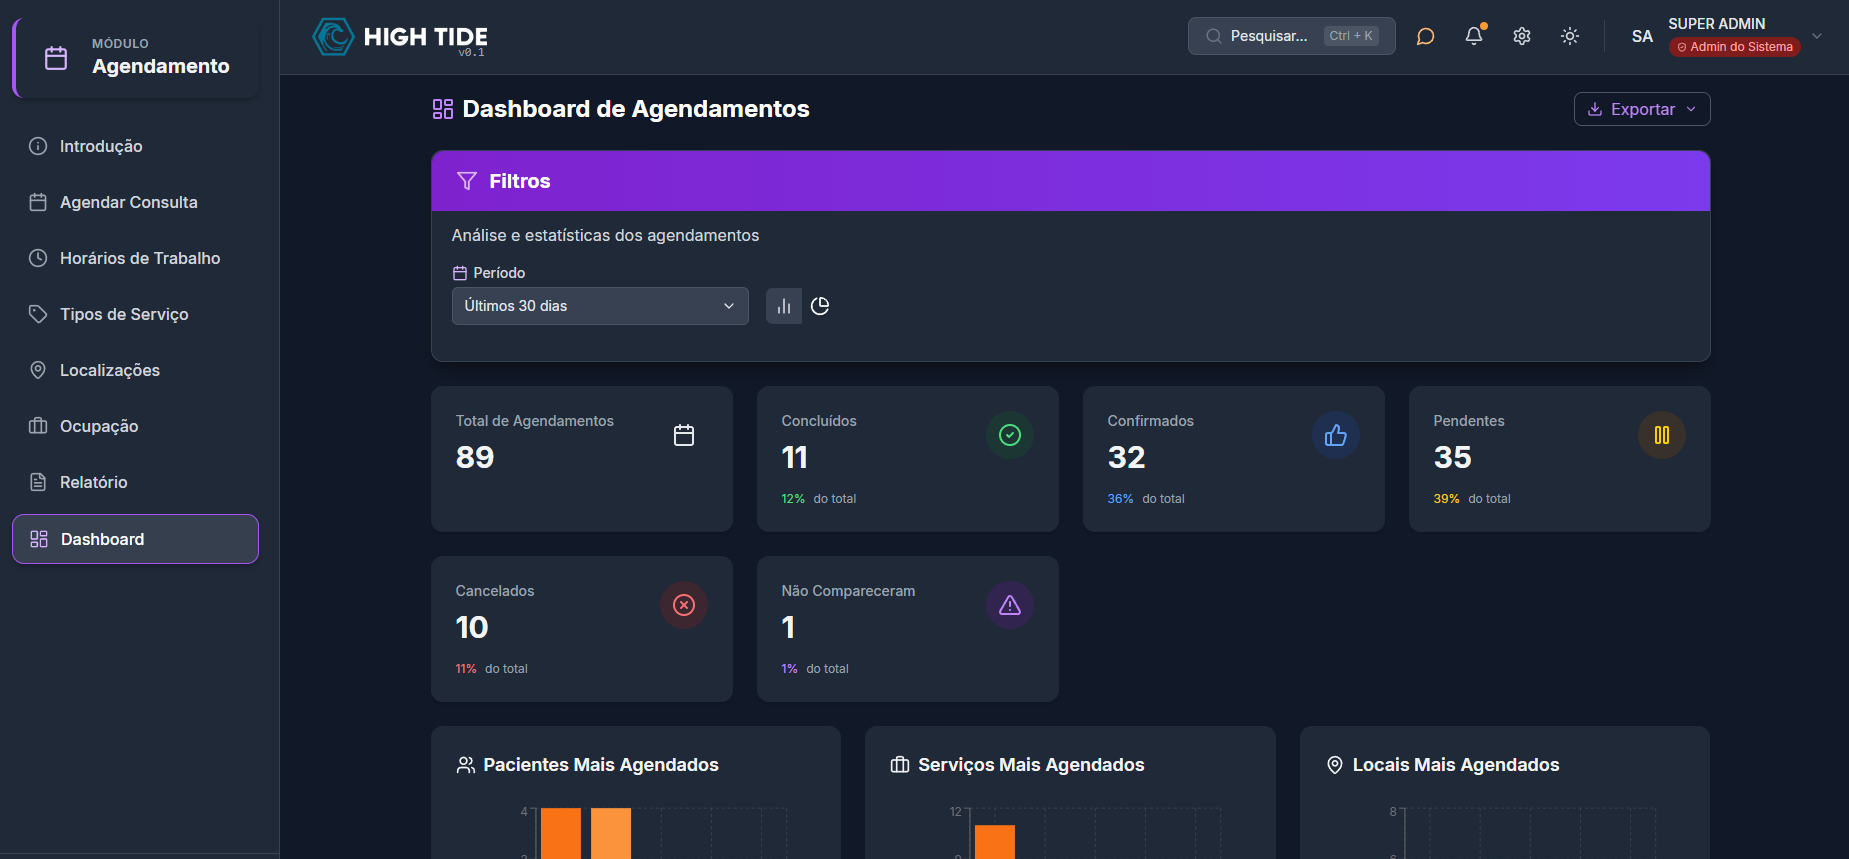Click the Horários de Trabalho clock icon

(x=38, y=258)
